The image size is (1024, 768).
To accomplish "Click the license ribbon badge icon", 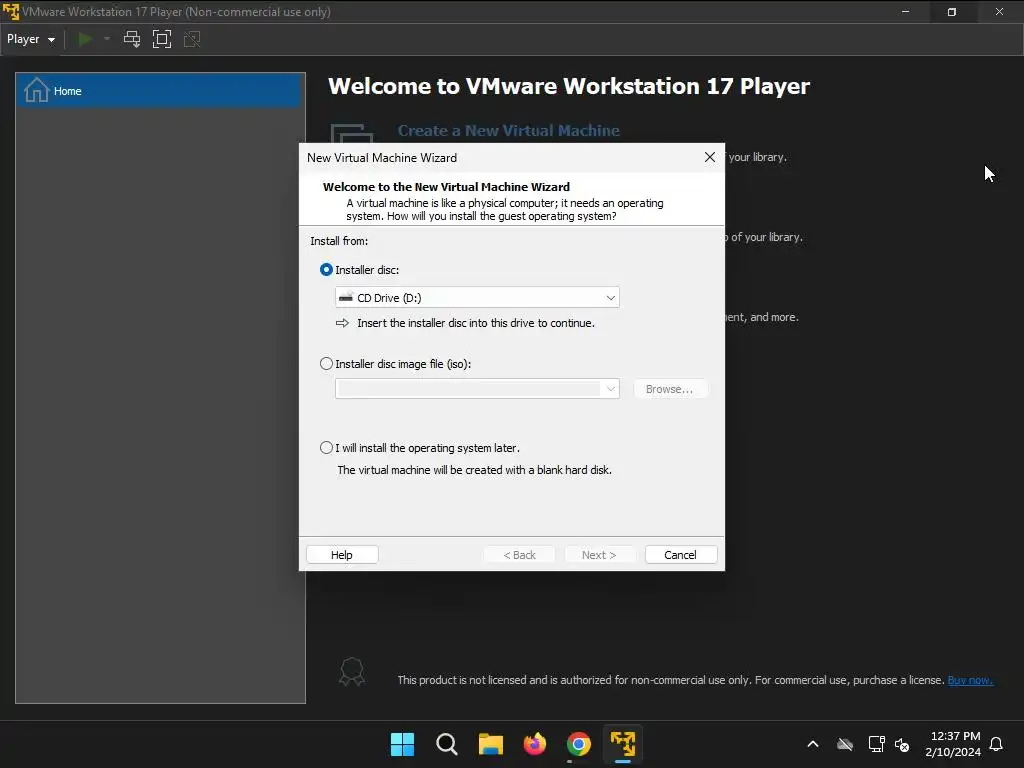I will (351, 671).
